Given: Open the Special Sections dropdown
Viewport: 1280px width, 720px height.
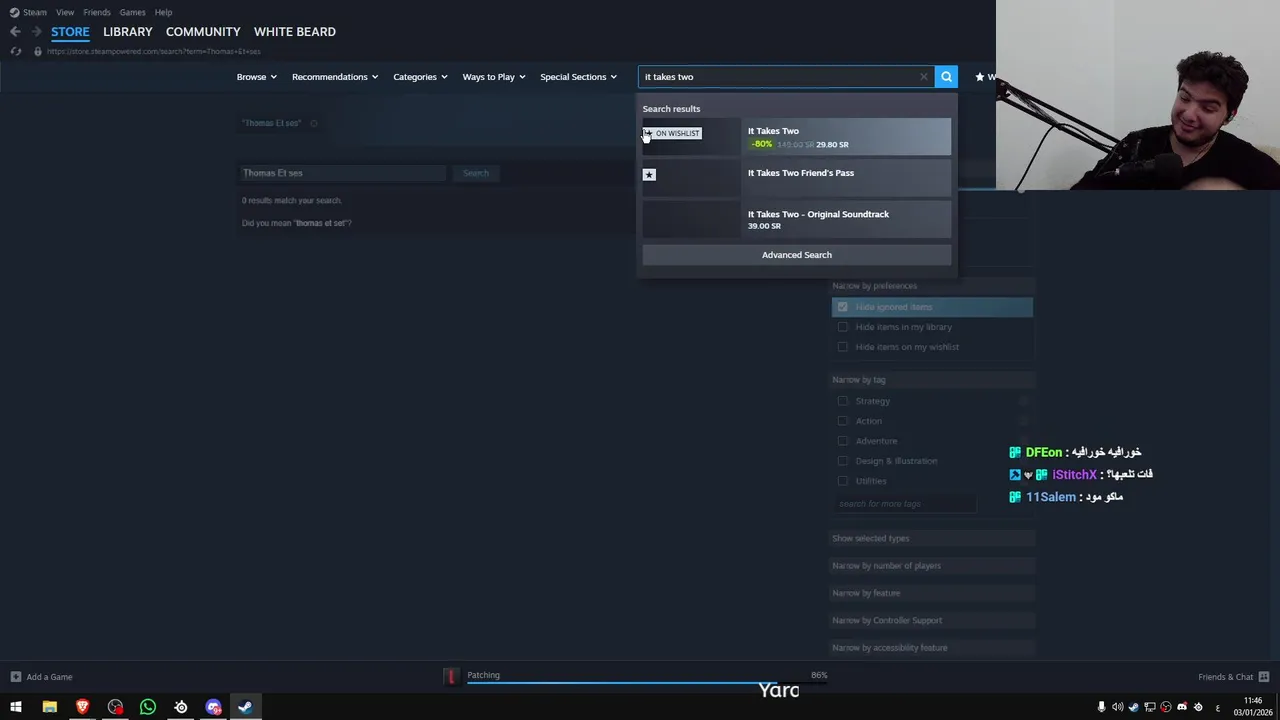Looking at the screenshot, I should [579, 77].
